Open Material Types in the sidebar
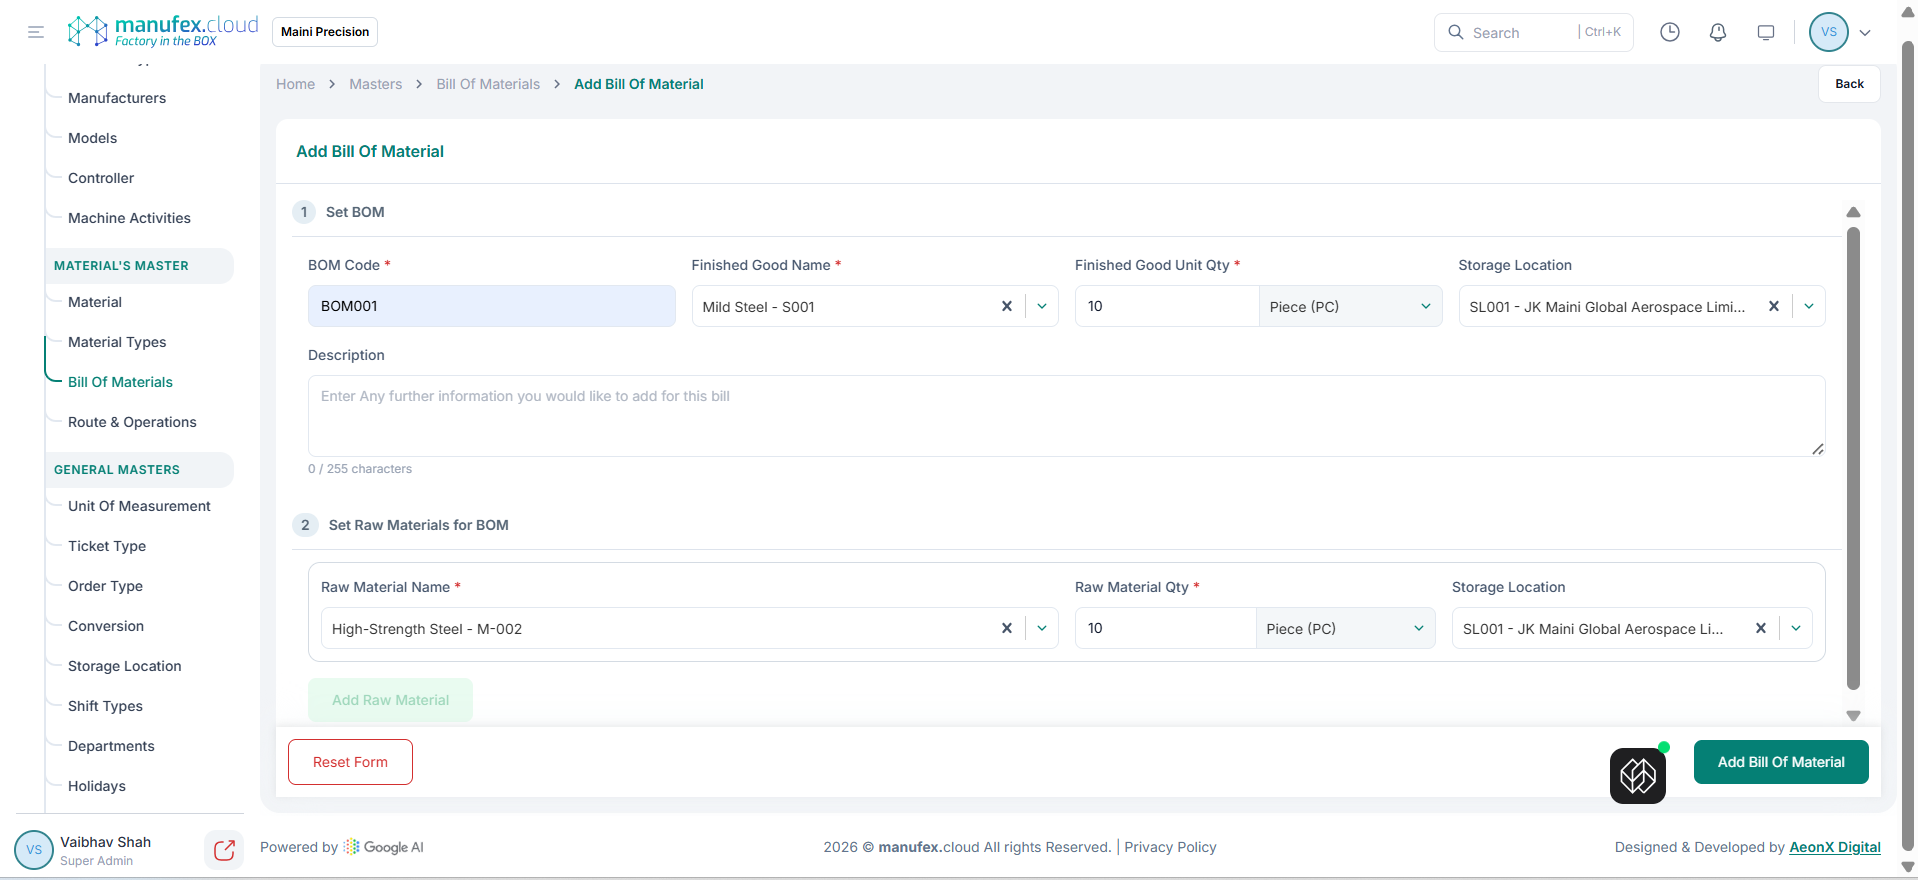Image resolution: width=1918 pixels, height=880 pixels. [117, 342]
